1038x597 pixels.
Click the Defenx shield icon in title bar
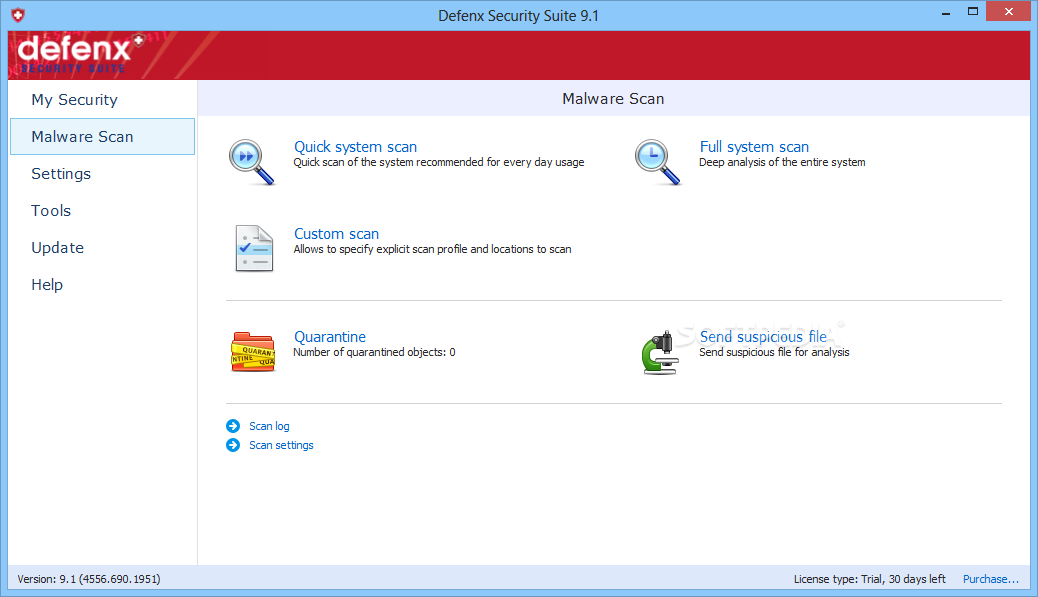click(x=18, y=15)
